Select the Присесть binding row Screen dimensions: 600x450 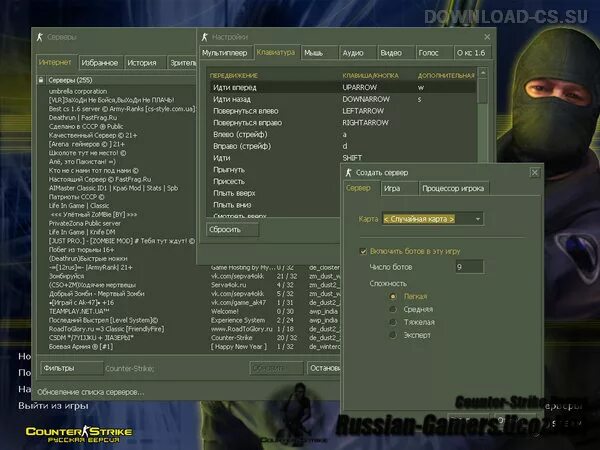(x=274, y=181)
